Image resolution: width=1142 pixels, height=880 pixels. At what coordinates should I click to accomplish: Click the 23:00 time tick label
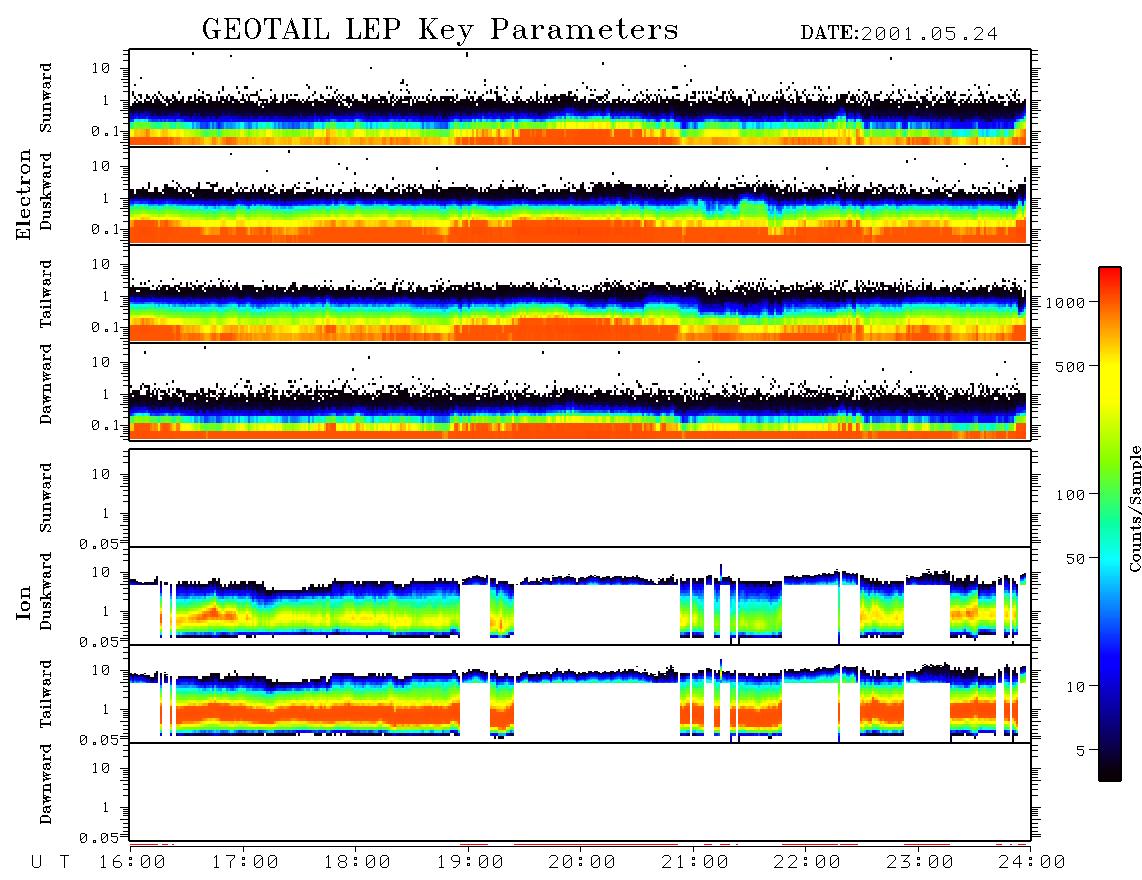click(920, 862)
